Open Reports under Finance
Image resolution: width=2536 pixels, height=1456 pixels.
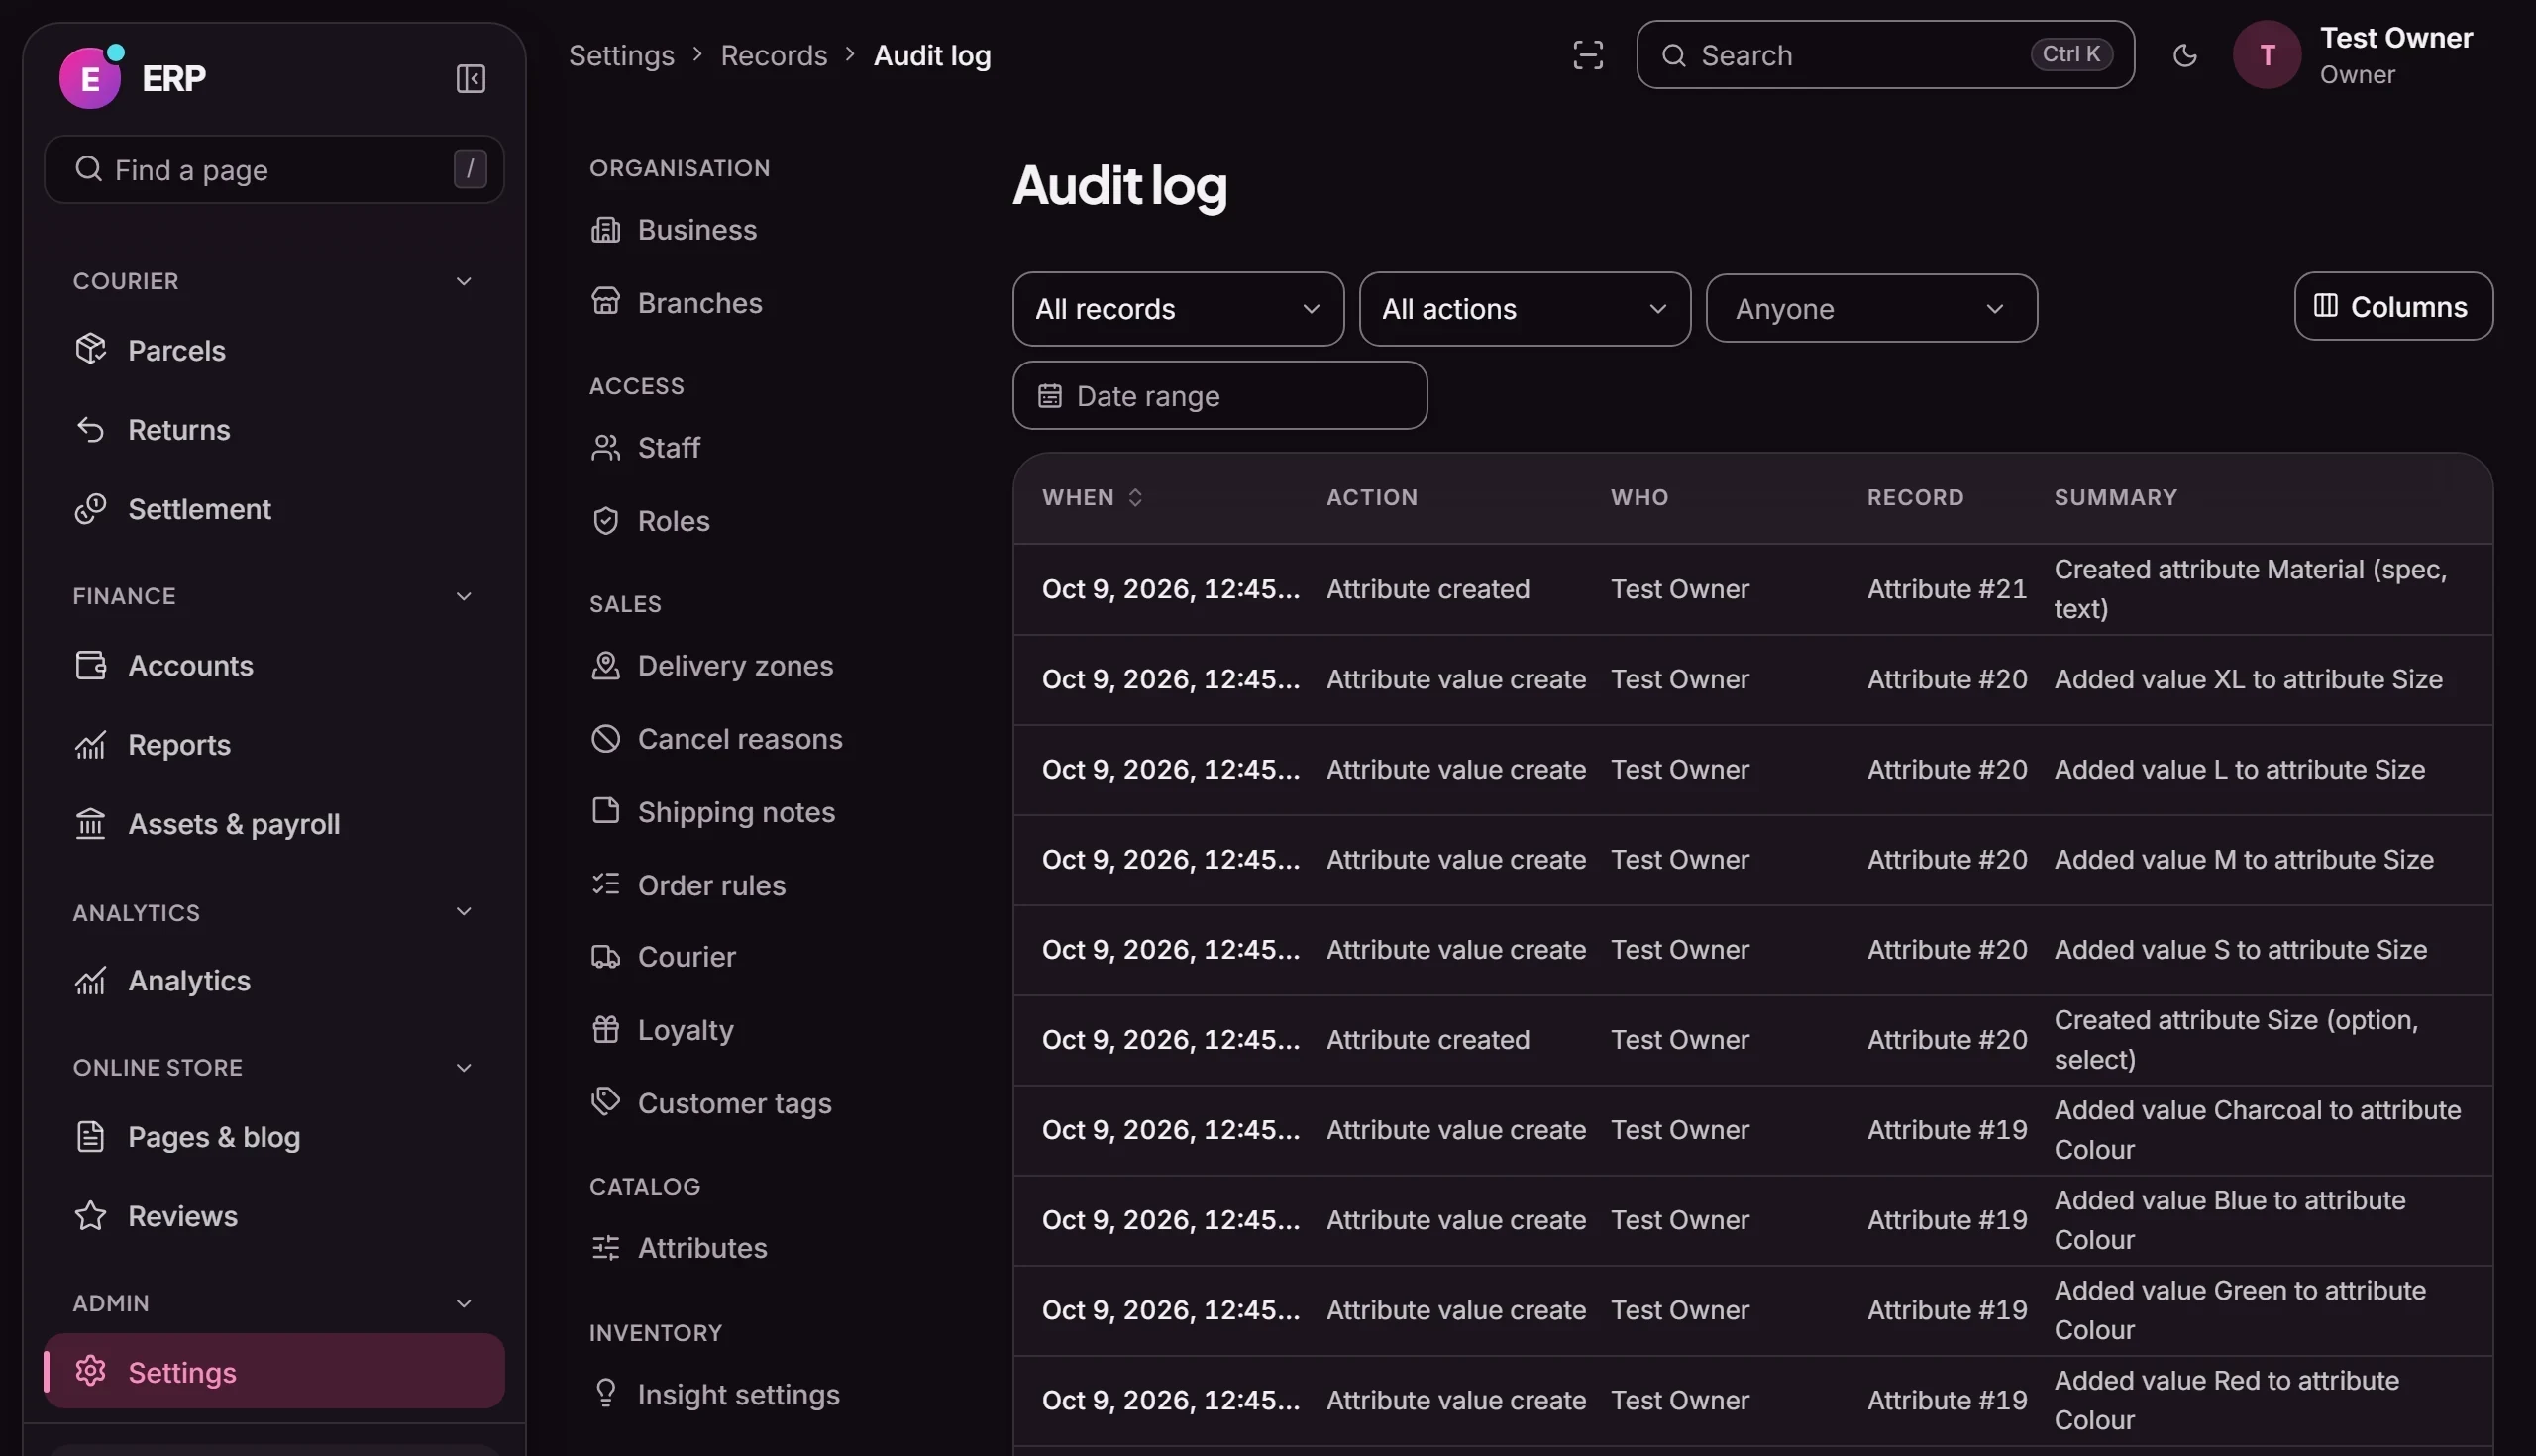coord(274,745)
